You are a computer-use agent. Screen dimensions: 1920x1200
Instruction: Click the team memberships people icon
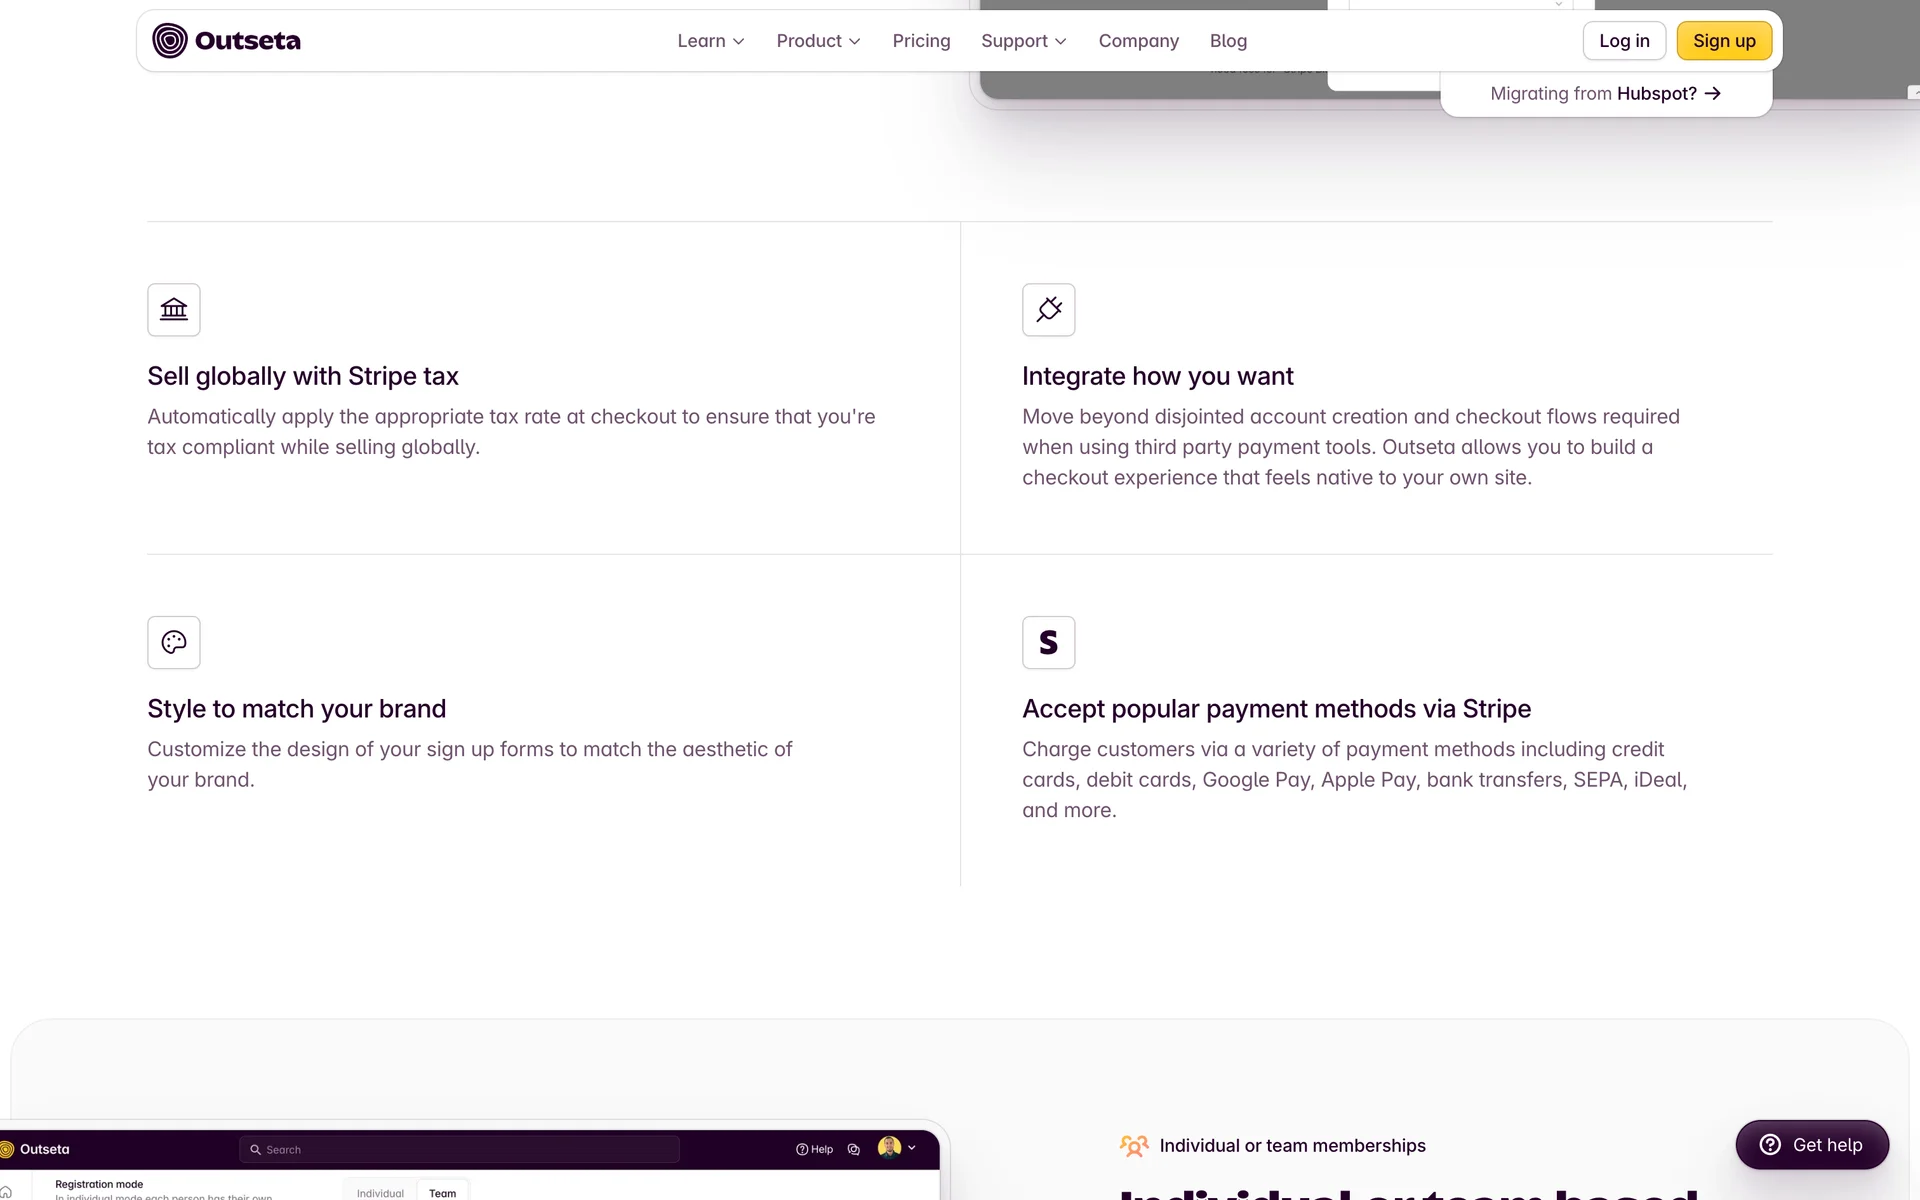[1134, 1146]
